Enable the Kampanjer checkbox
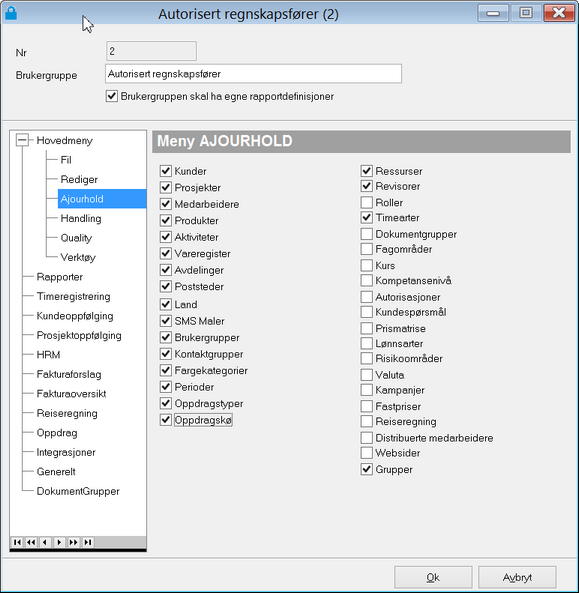The image size is (579, 593). (366, 390)
